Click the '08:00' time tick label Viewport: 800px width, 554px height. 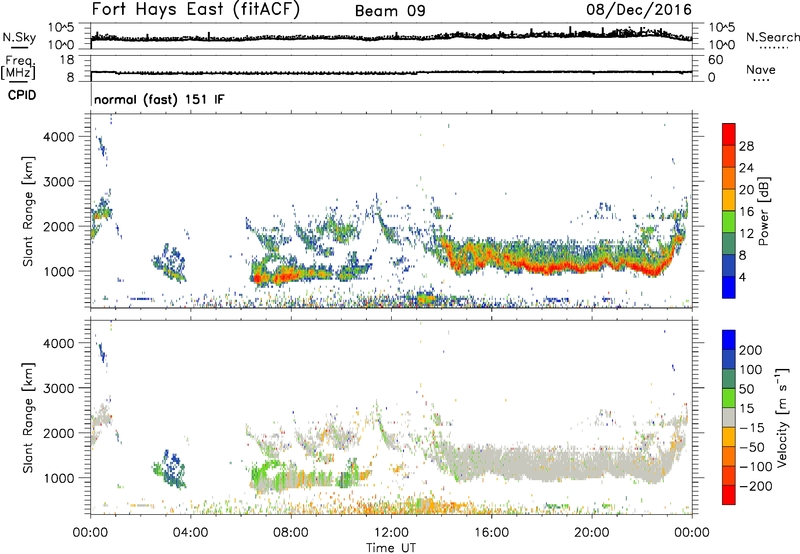291,533
